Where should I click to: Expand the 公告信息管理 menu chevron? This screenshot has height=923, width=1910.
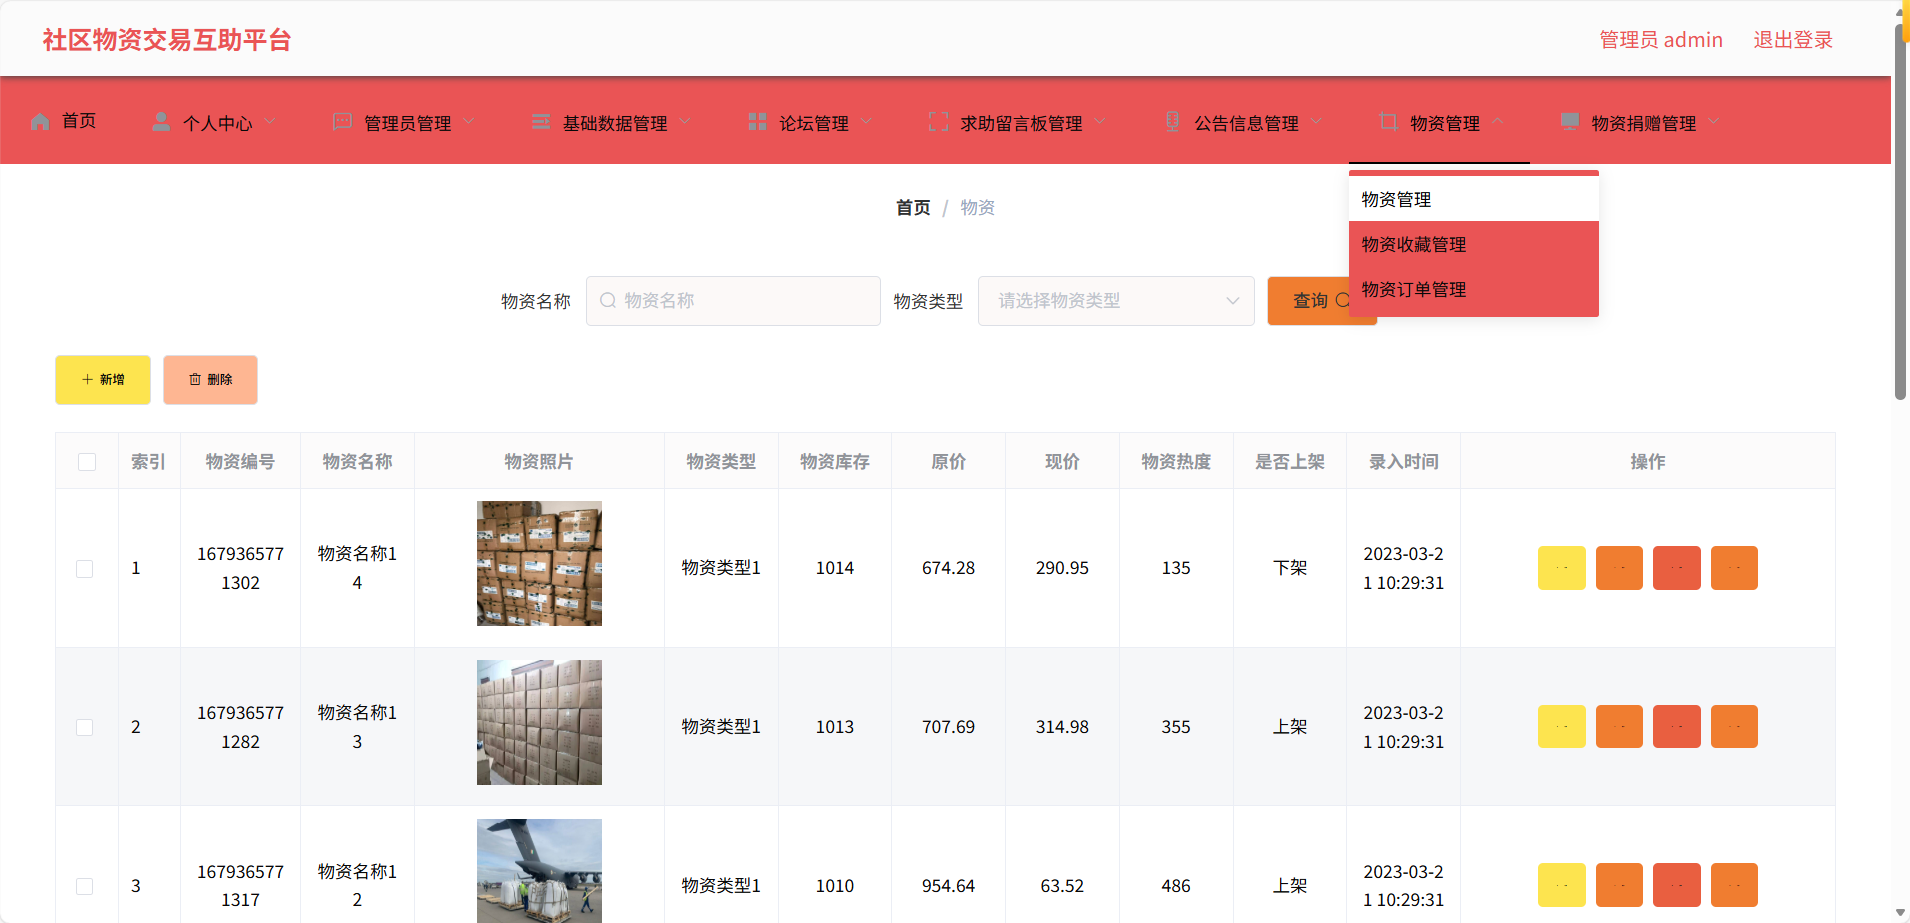[1316, 122]
